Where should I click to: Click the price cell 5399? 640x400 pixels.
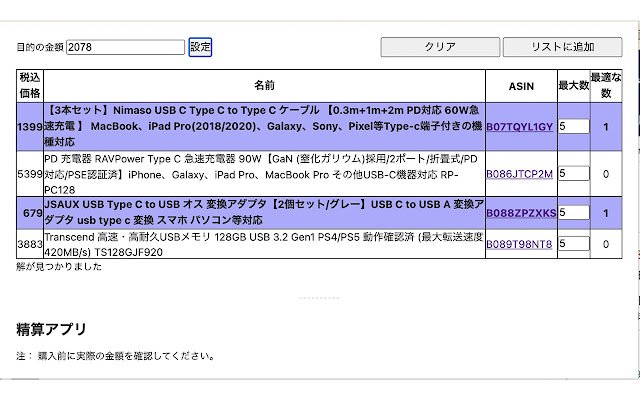pos(30,174)
